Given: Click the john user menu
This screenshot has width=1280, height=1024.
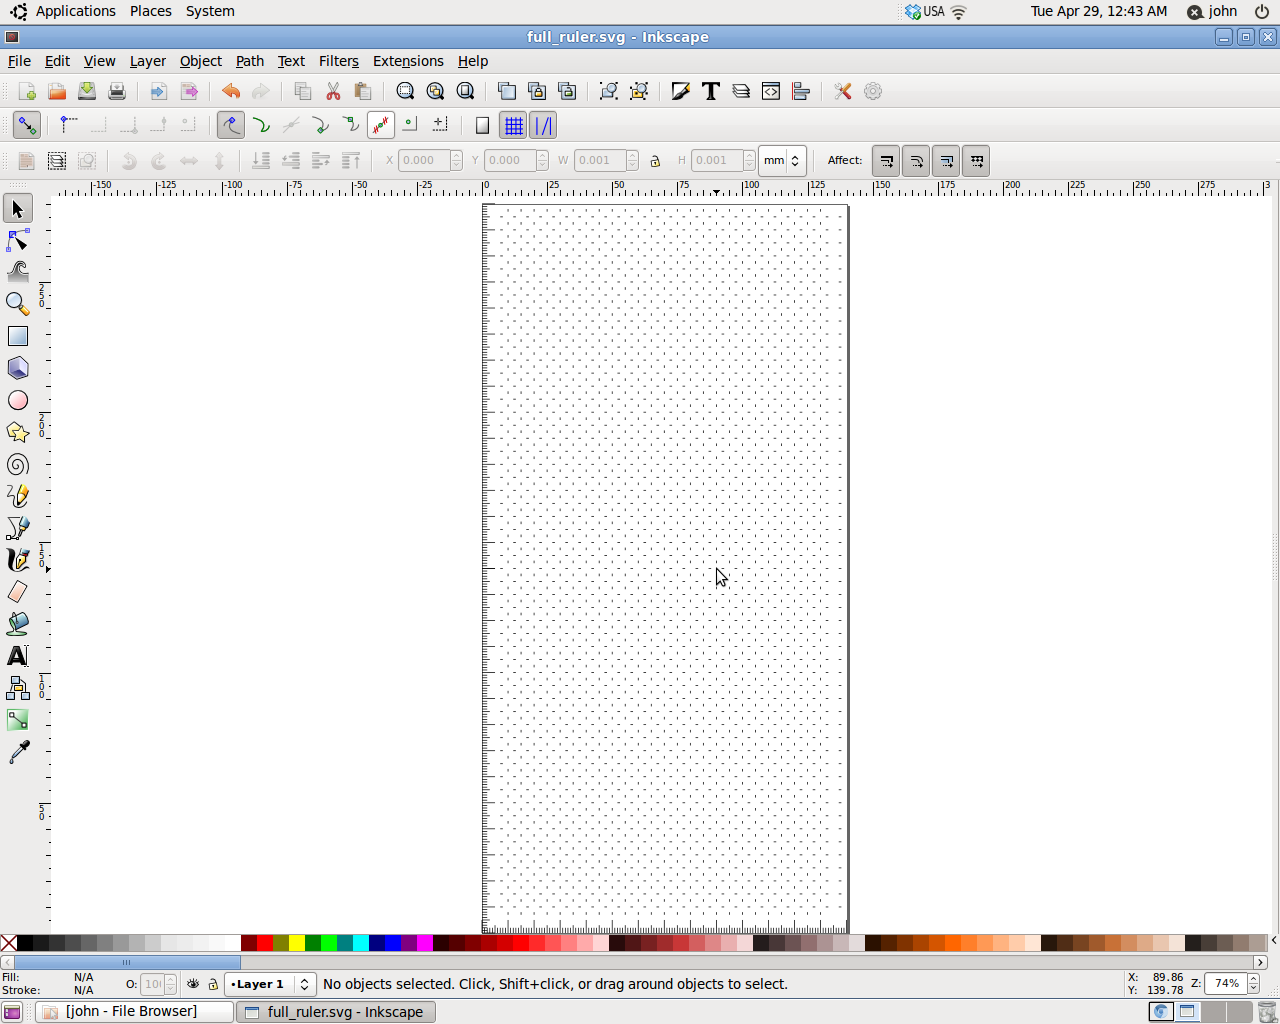Looking at the screenshot, I should tap(1212, 11).
